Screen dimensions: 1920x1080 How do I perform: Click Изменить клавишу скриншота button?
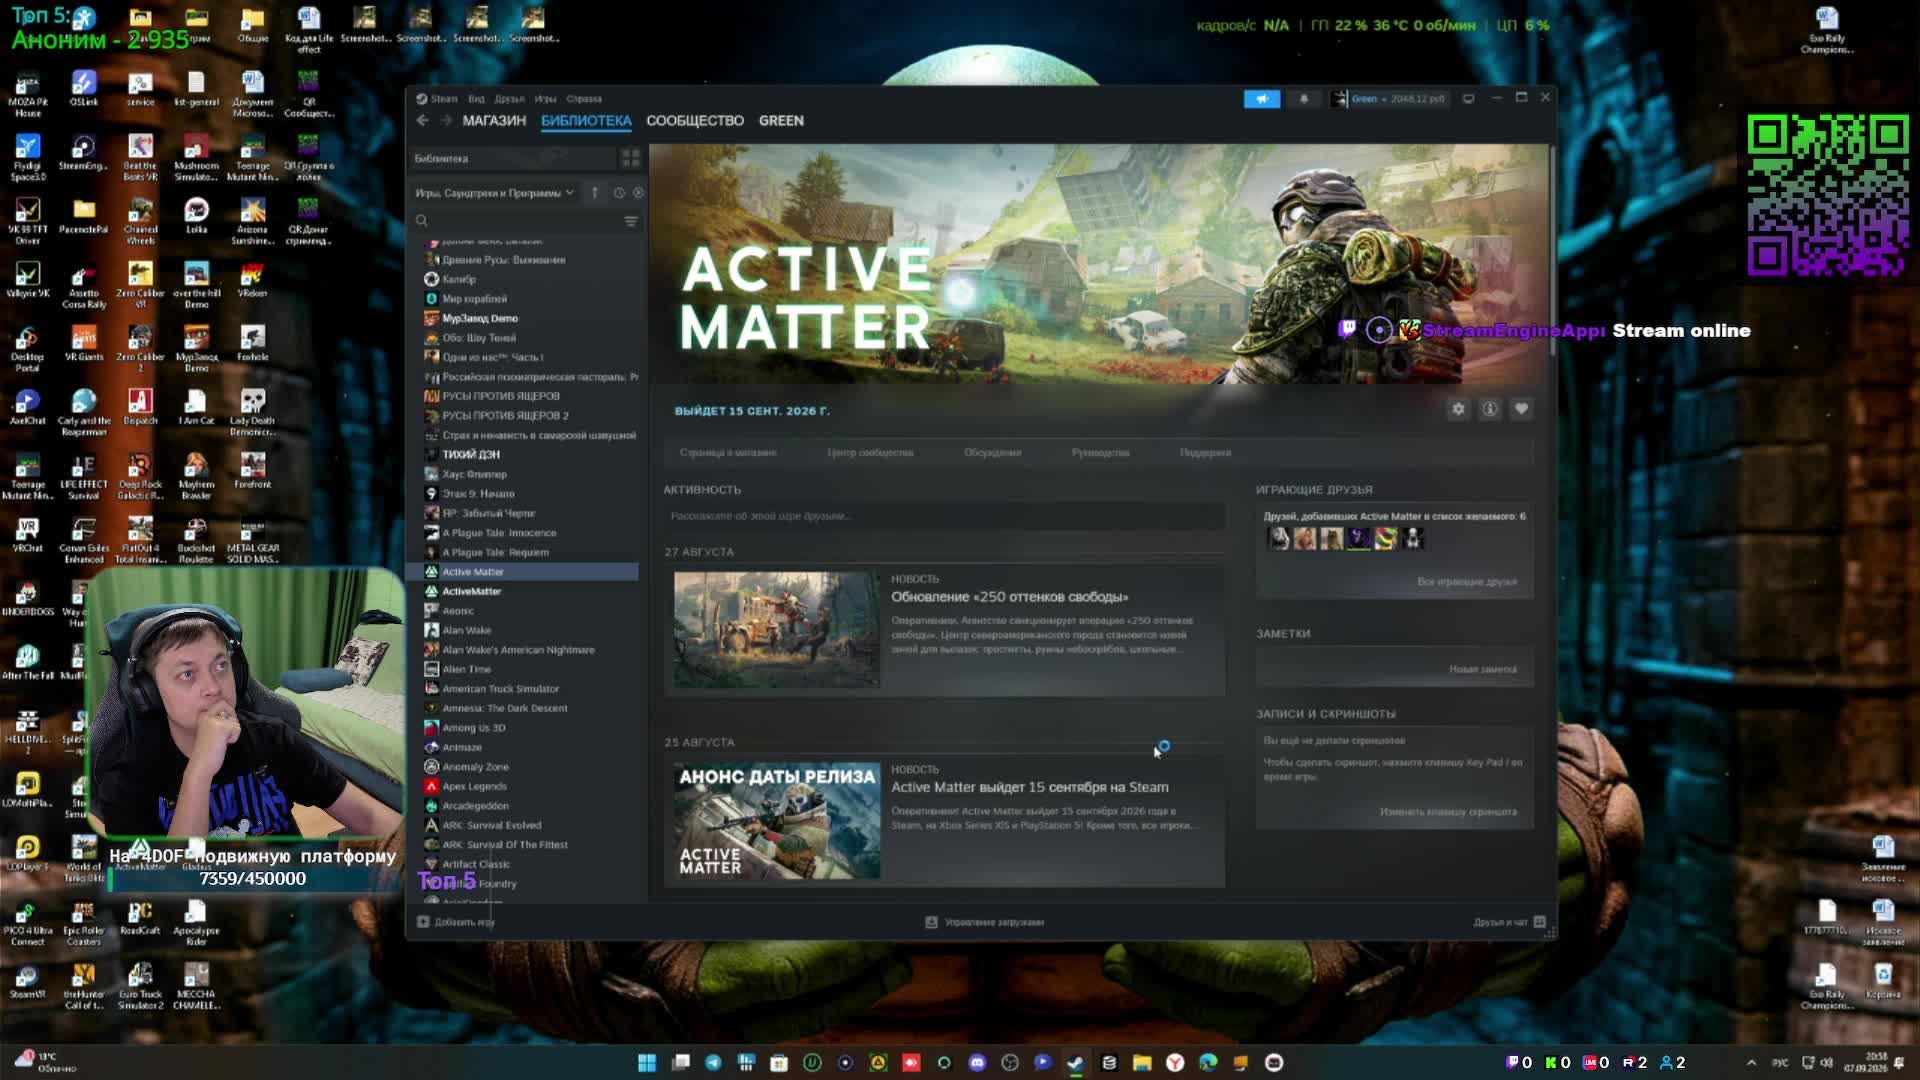1448,812
